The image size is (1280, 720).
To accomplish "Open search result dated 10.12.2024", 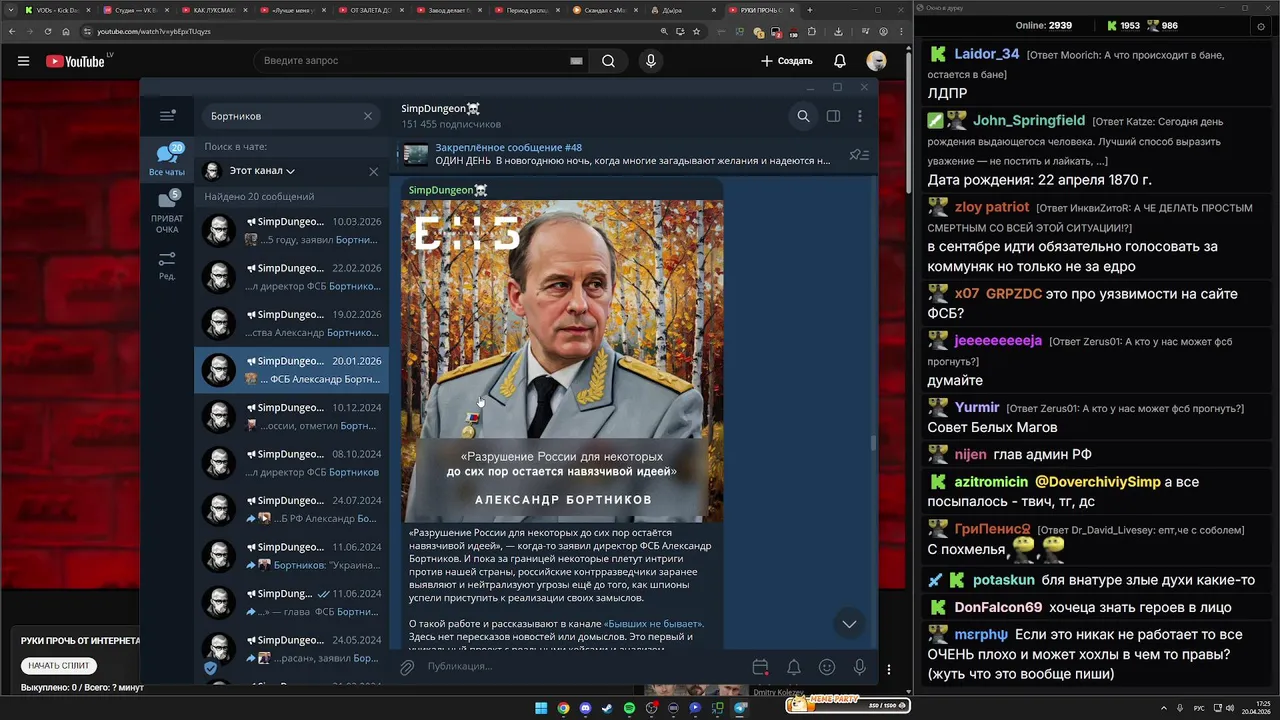I will (291, 416).
